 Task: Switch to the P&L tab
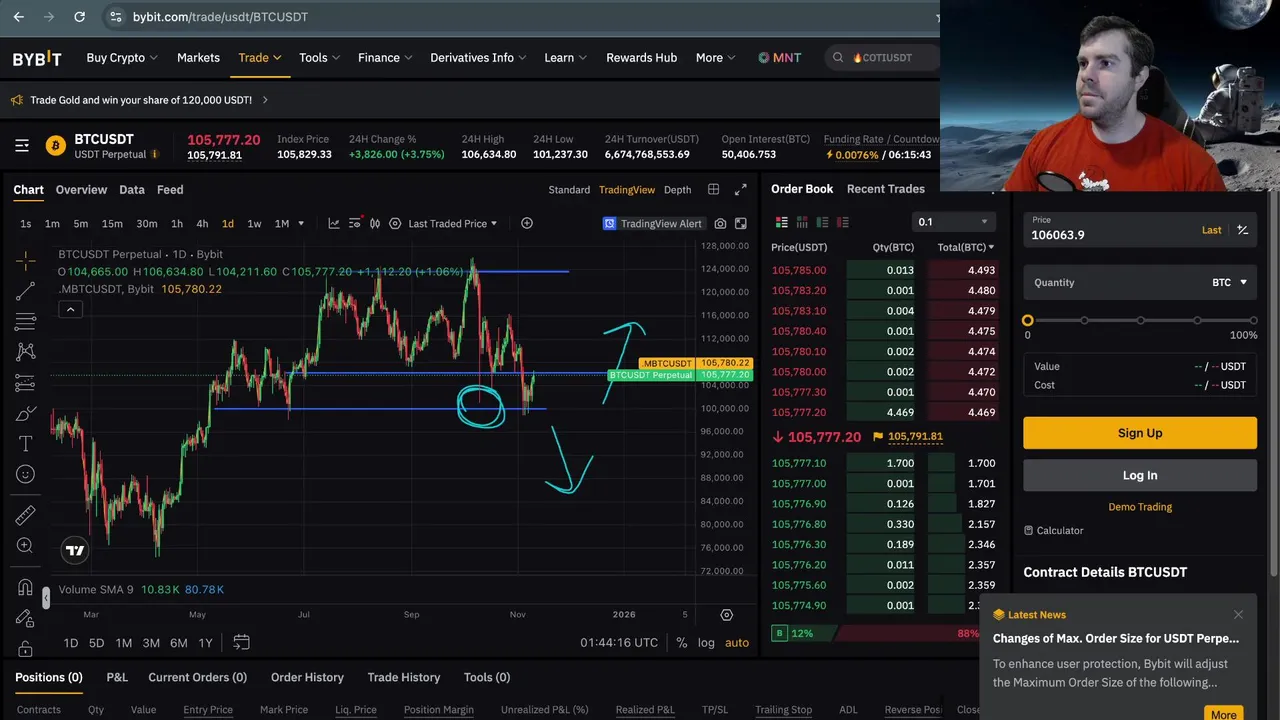[x=117, y=677]
